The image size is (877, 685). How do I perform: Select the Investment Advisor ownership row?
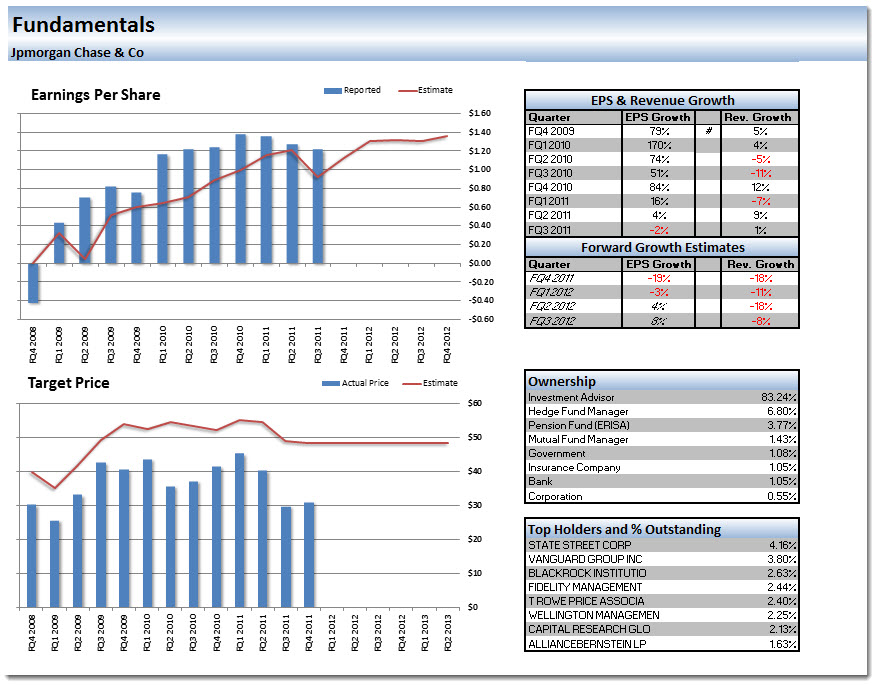662,397
